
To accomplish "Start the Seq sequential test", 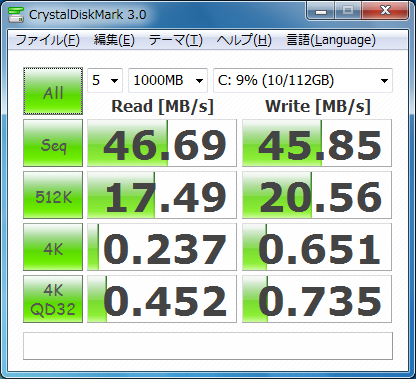I will tap(53, 143).
